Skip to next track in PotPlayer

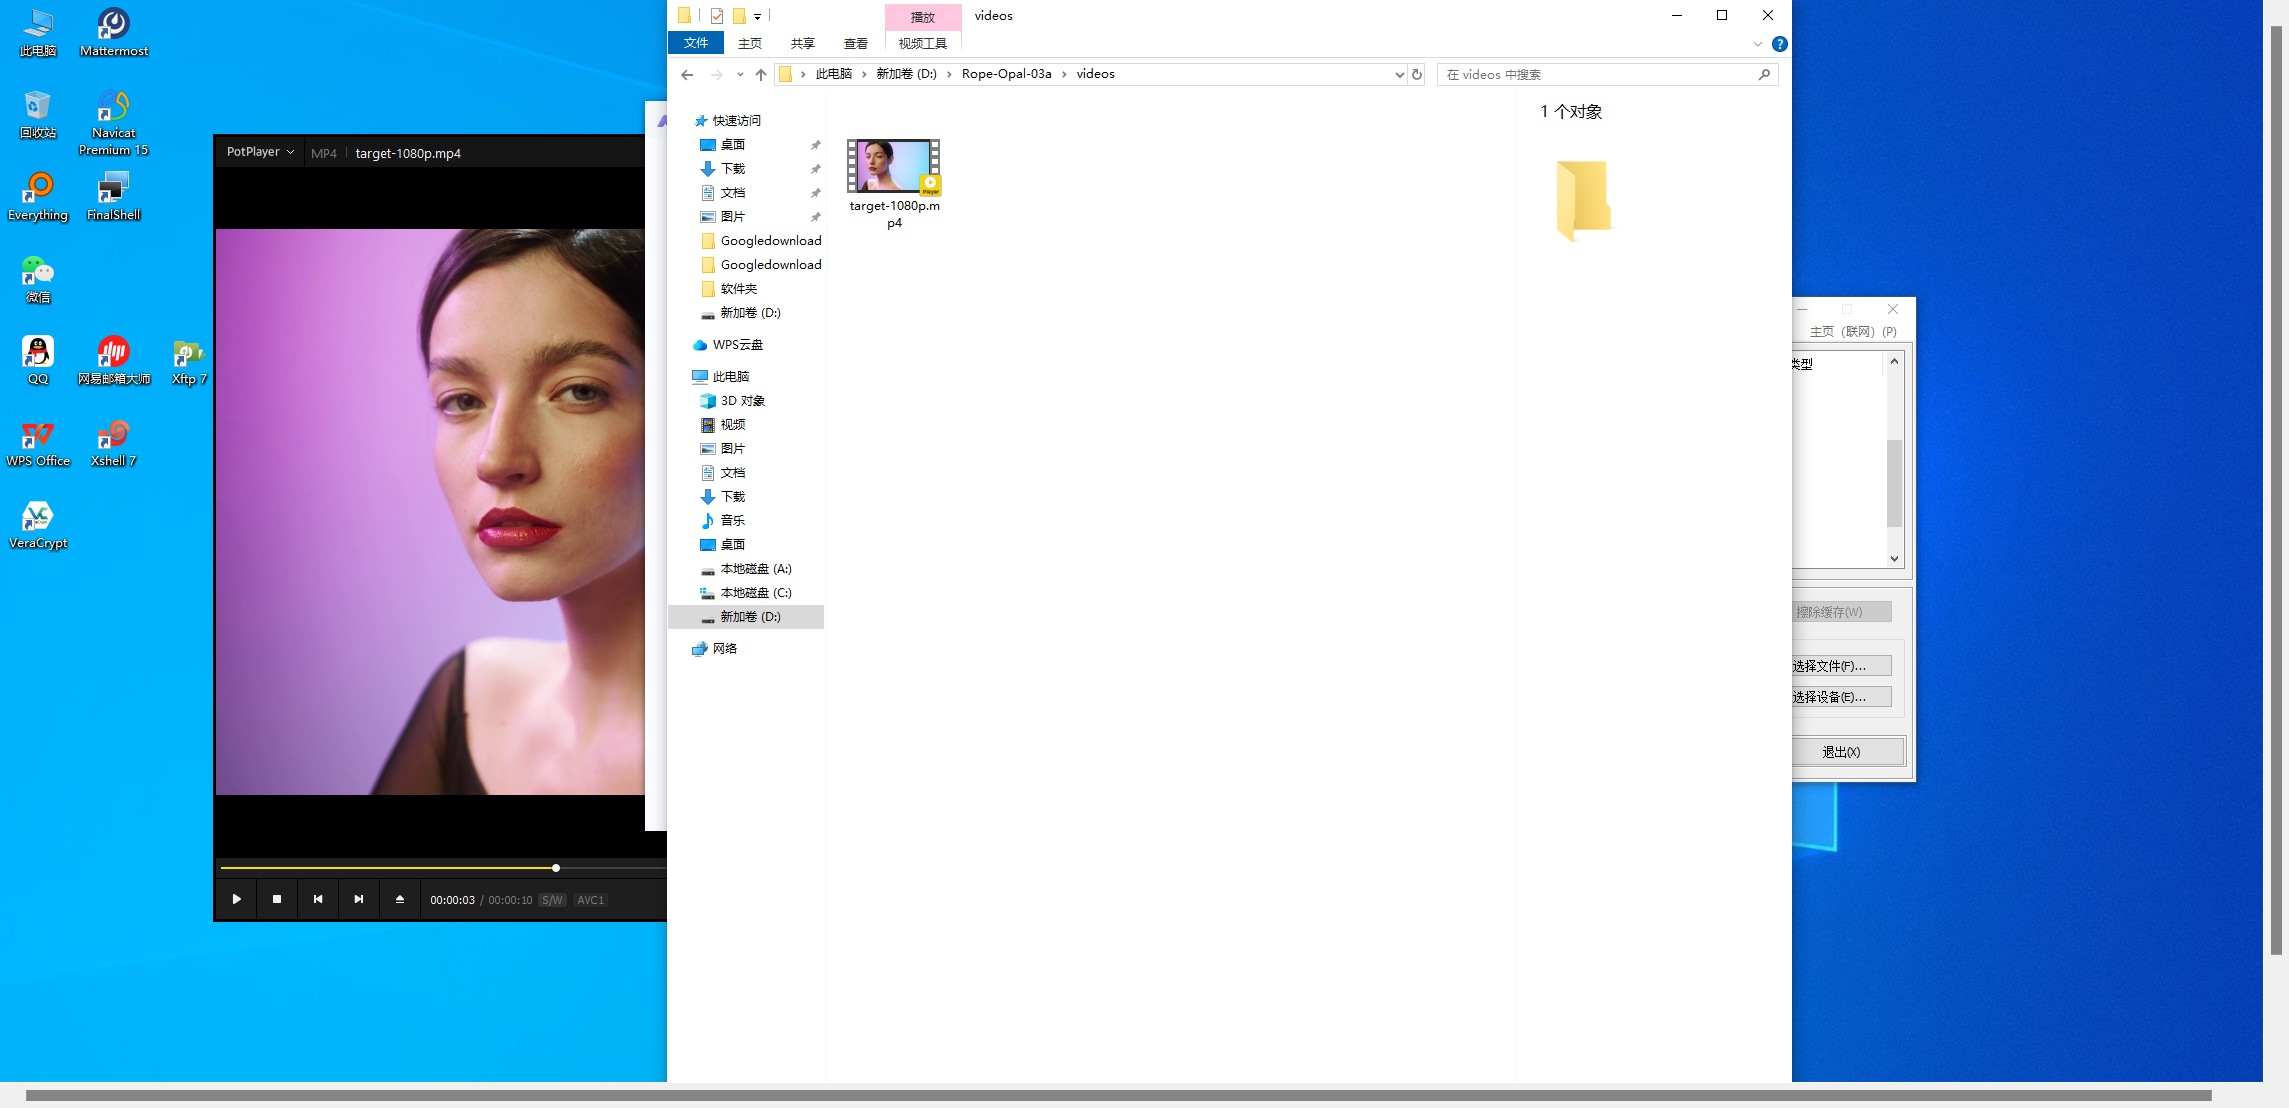[x=359, y=899]
